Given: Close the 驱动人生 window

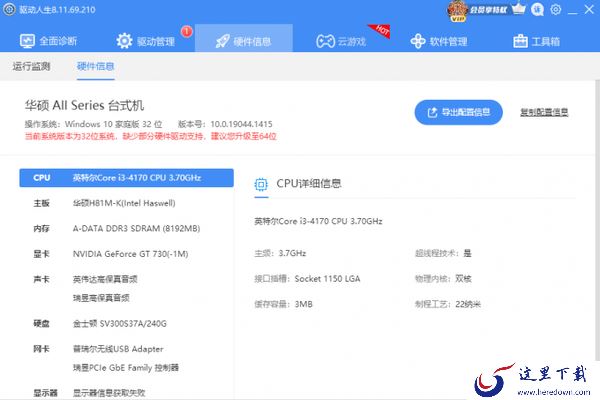Looking at the screenshot, I should [x=589, y=9].
